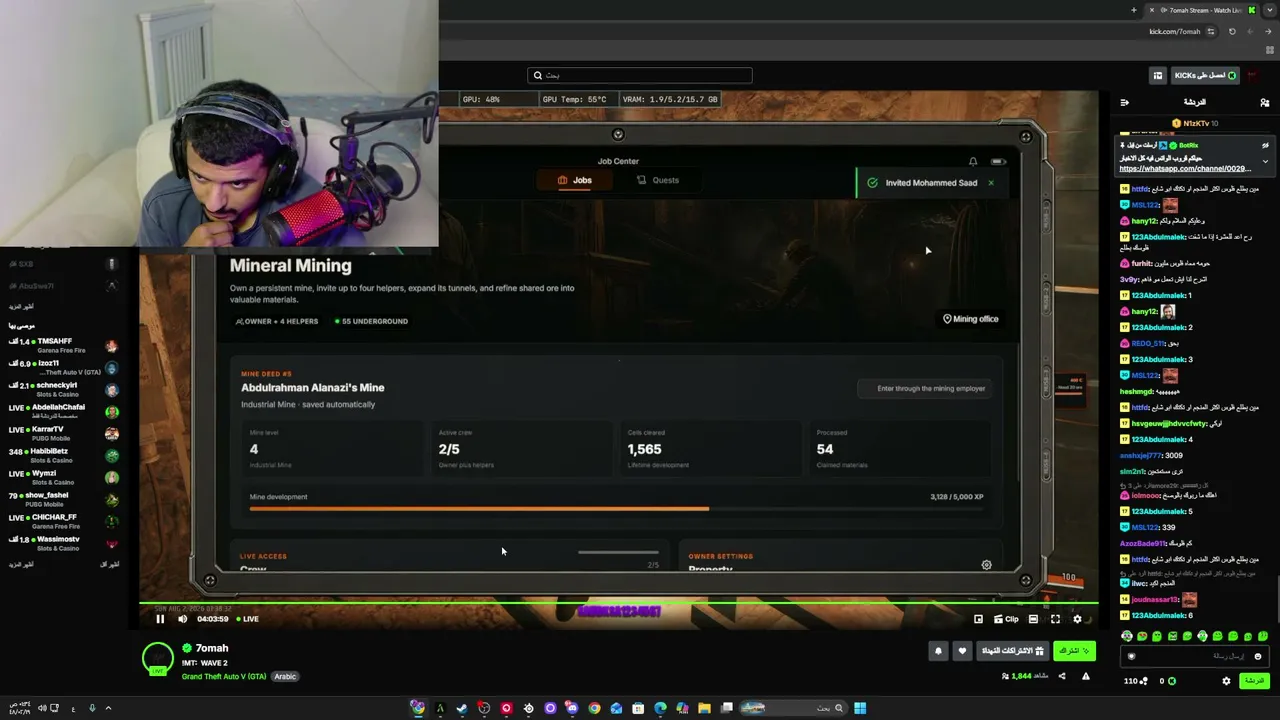Open Steam from the taskbar
The image size is (1280, 720).
[462, 708]
